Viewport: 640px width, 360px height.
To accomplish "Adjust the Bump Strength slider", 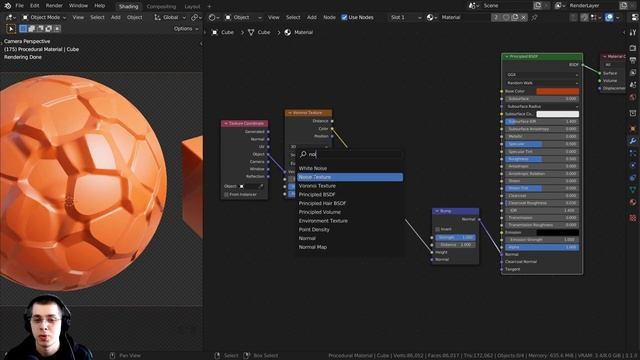I will 455,237.
